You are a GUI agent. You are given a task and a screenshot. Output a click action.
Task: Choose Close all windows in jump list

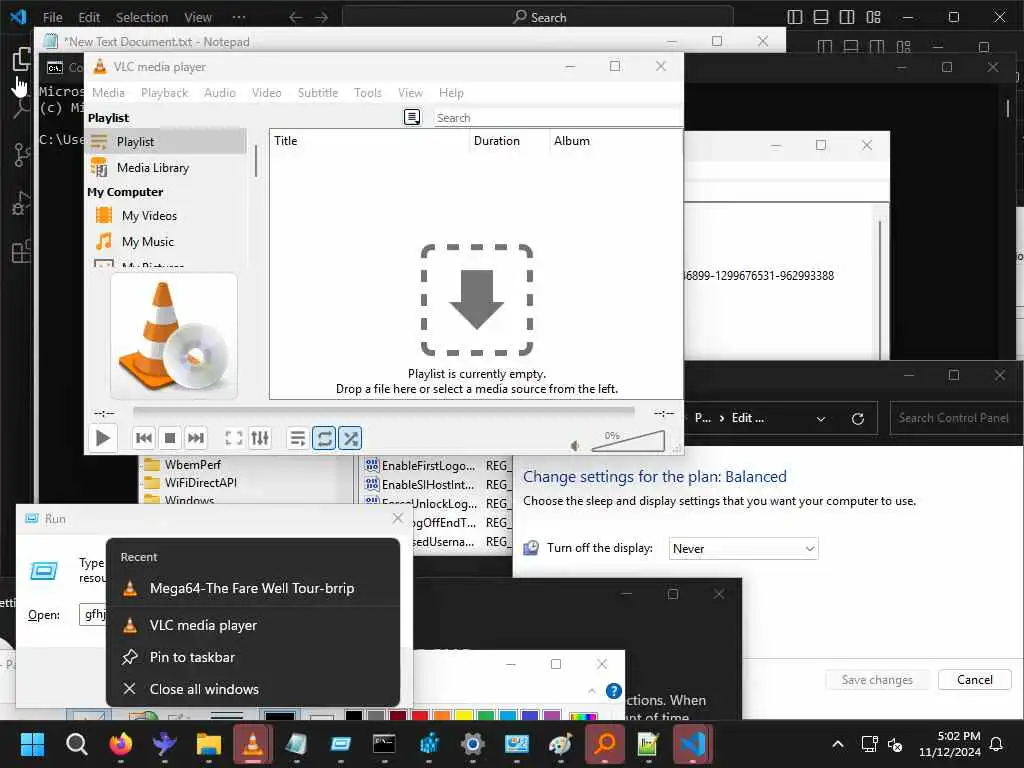[253, 690]
